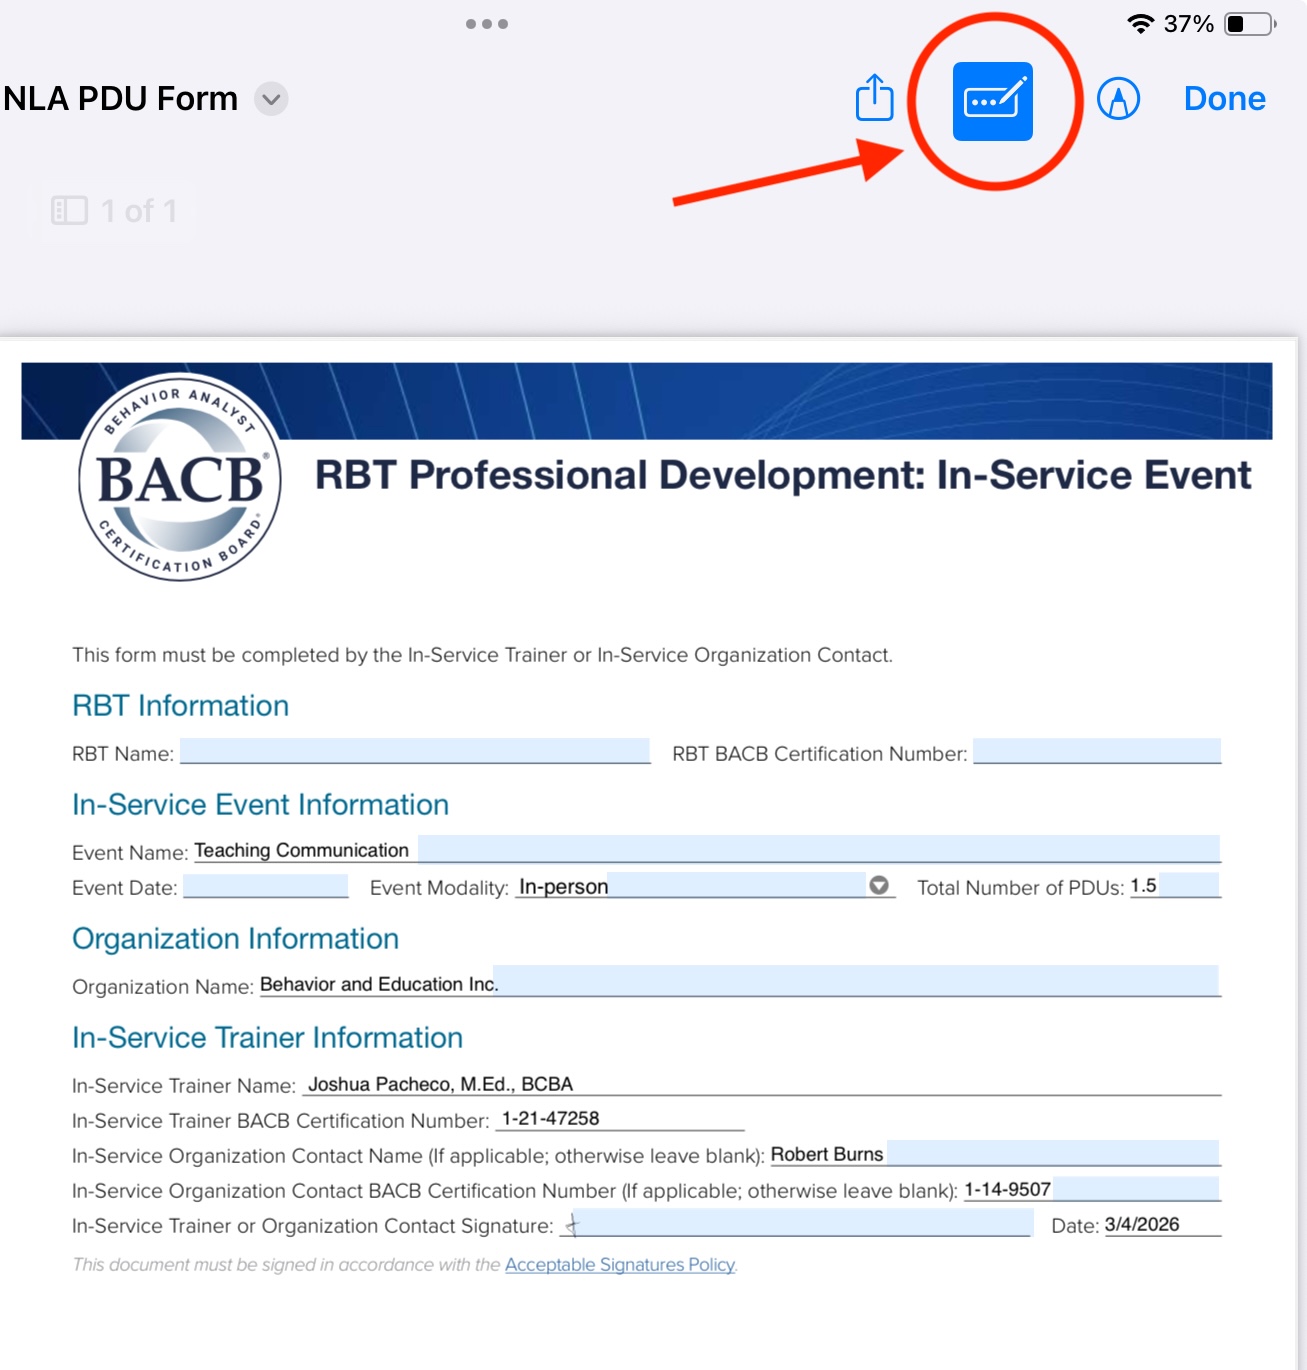Edit the Contact BACB Certification Number field
Image resolution: width=1307 pixels, height=1370 pixels.
(x=1092, y=1188)
